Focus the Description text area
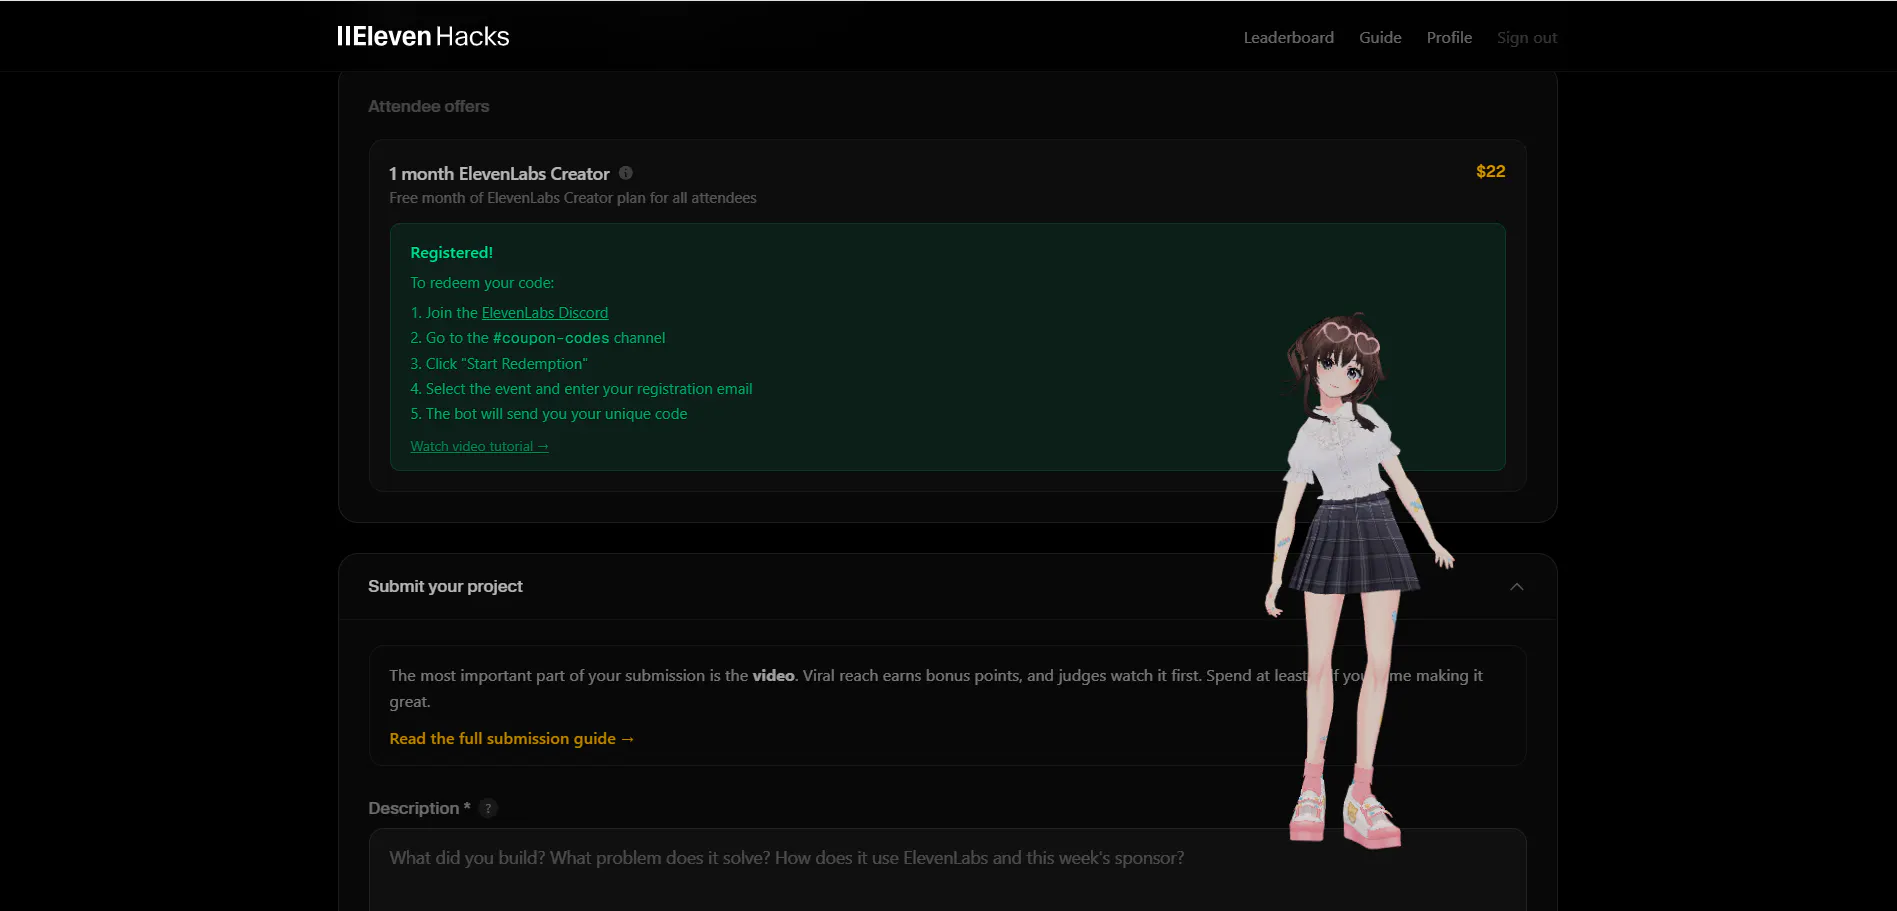 click(x=947, y=869)
